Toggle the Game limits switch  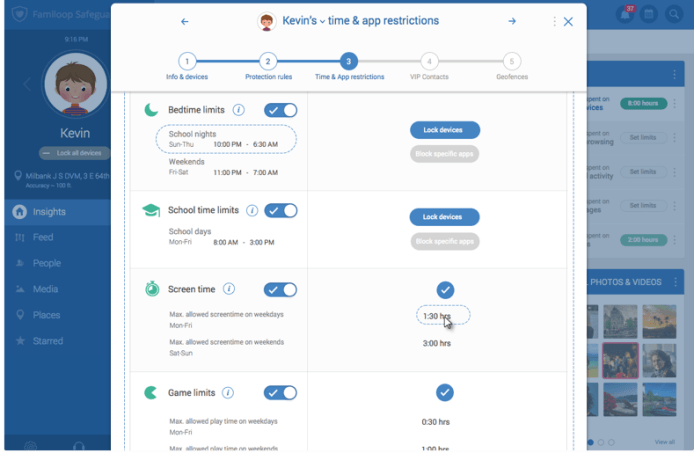click(x=280, y=393)
